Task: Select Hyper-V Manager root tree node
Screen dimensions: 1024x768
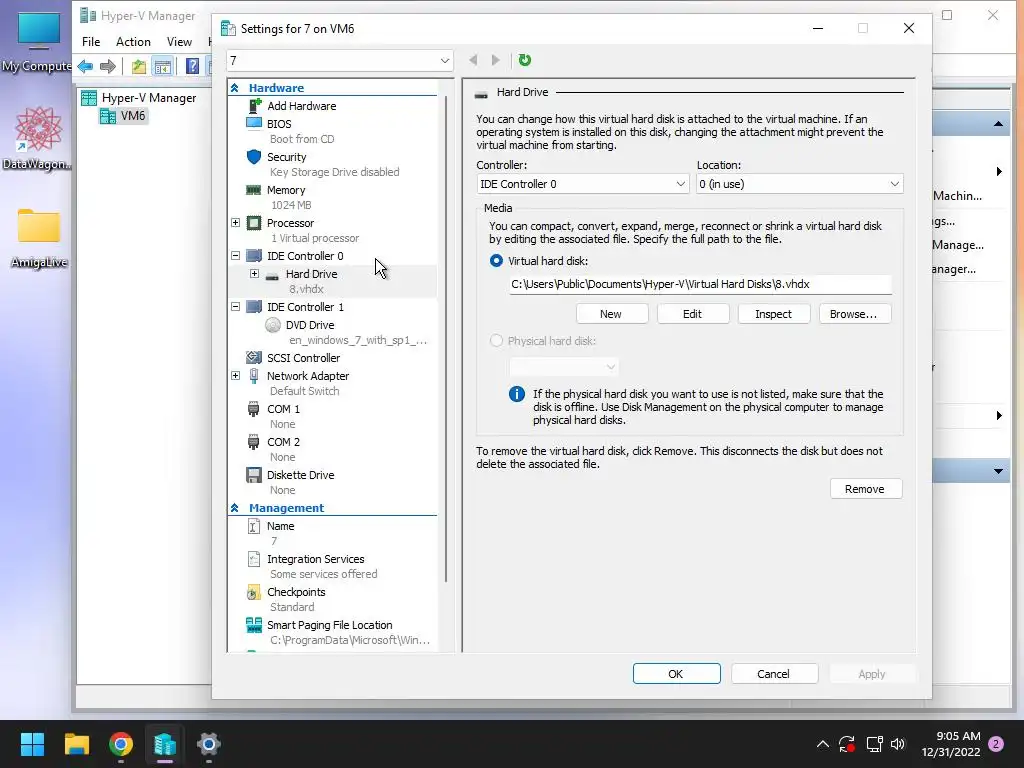Action: coord(149,98)
